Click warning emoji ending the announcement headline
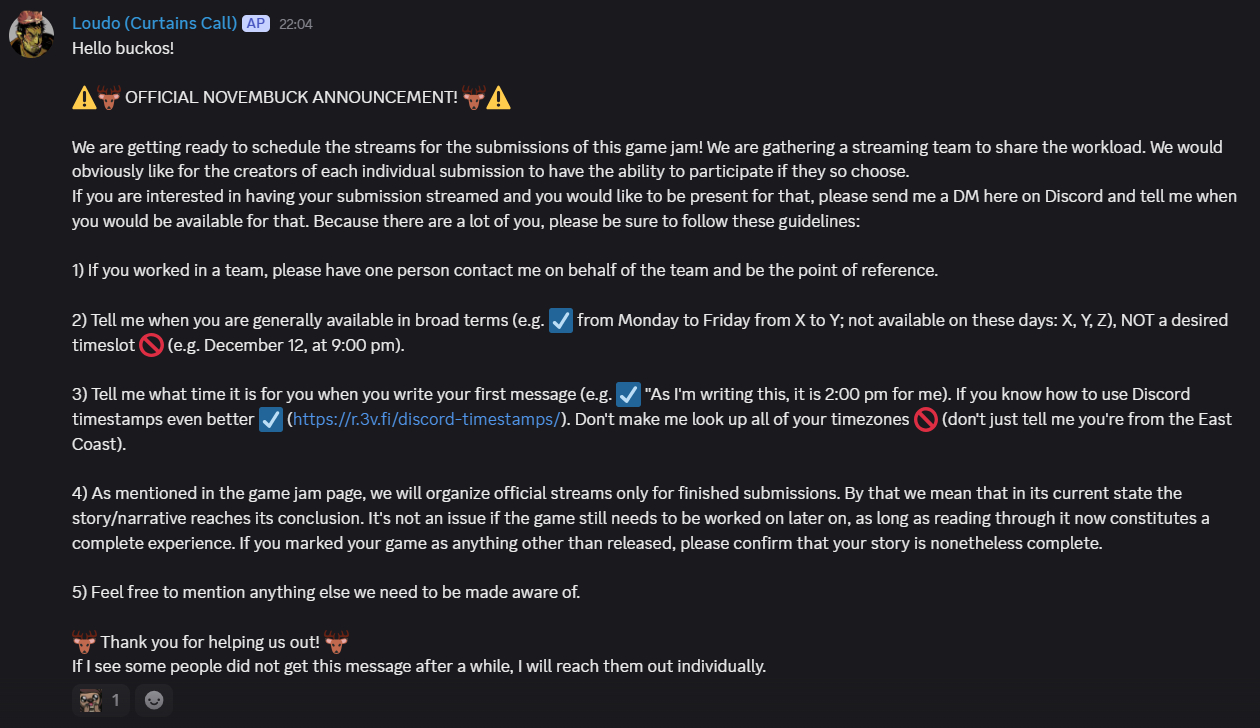Image resolution: width=1260 pixels, height=728 pixels. coord(499,97)
